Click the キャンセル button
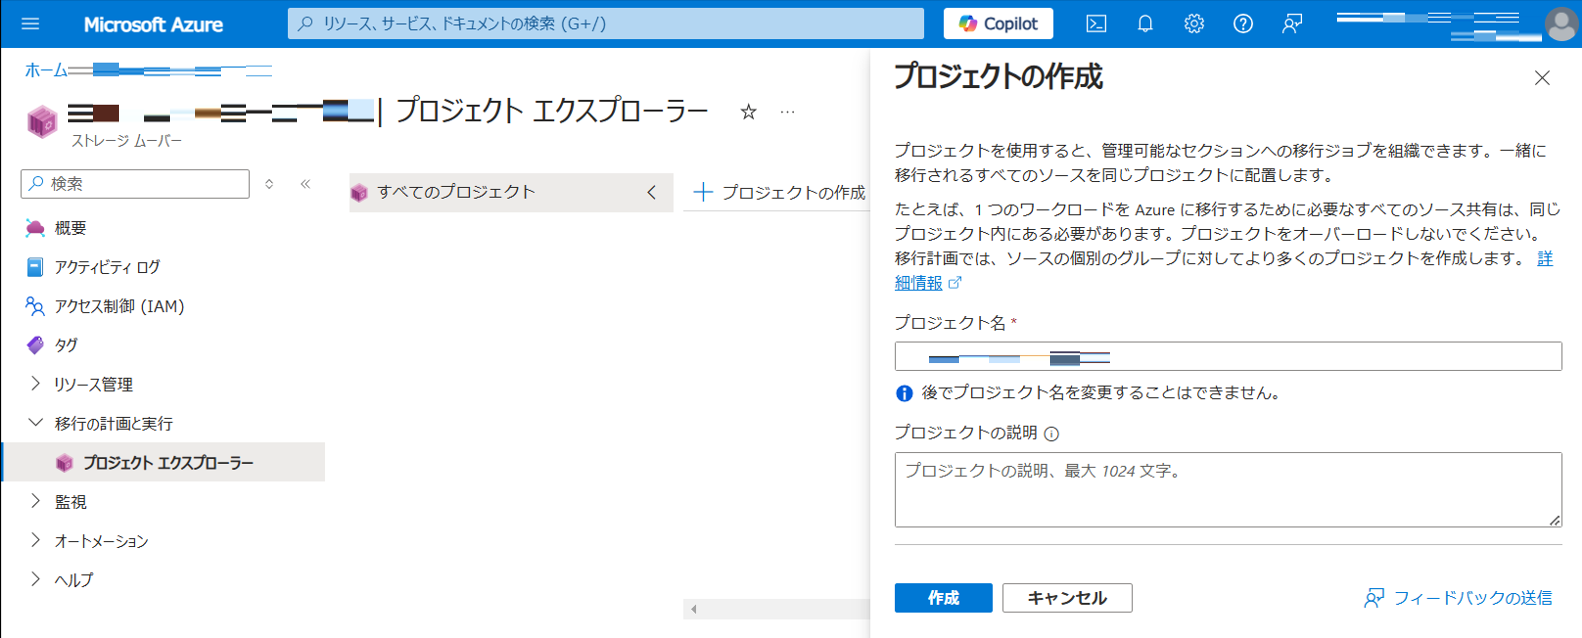This screenshot has width=1582, height=638. 1067,598
